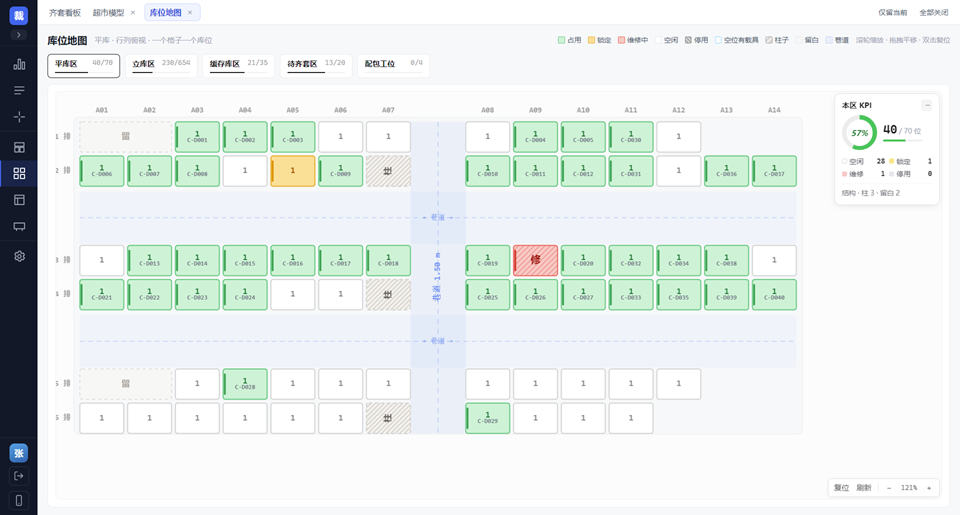Click 全部关闭 to close all tabs
The height and width of the screenshot is (515, 960).
click(x=934, y=12)
